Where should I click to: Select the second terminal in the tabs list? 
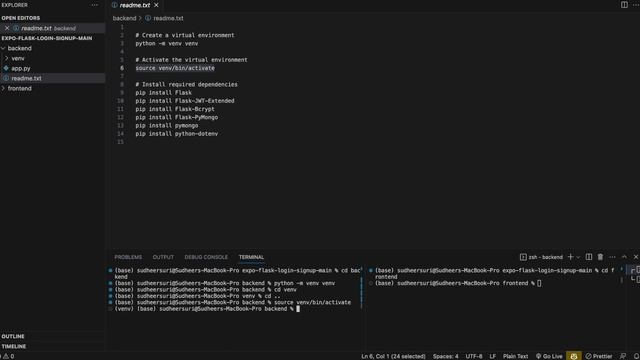click(x=633, y=280)
